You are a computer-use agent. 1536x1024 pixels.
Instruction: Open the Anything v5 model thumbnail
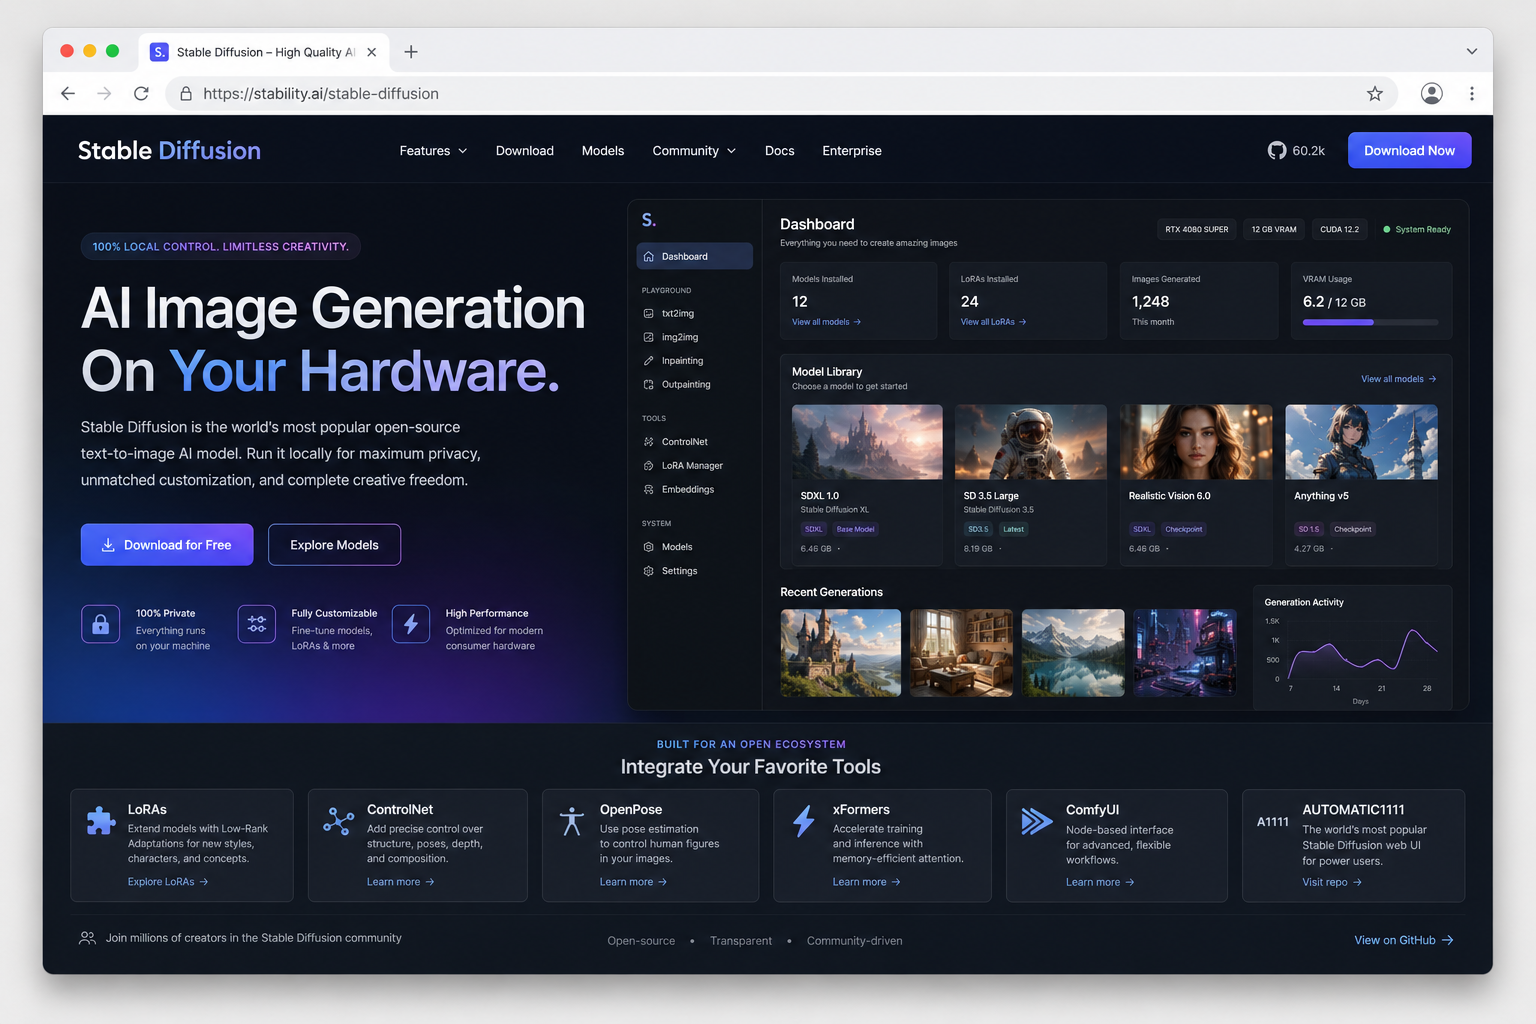[1361, 442]
